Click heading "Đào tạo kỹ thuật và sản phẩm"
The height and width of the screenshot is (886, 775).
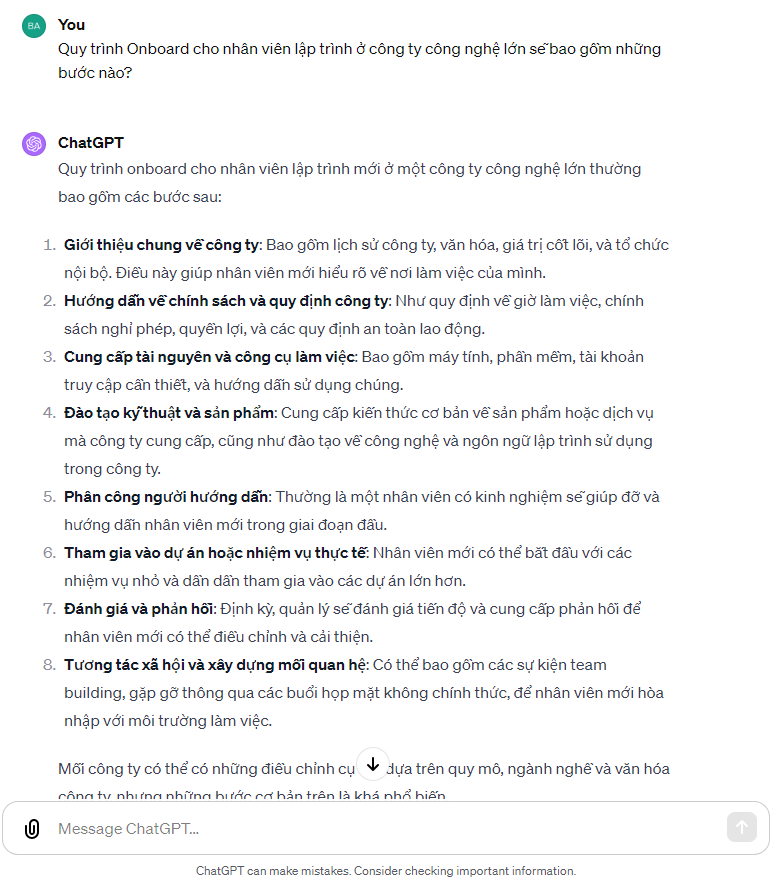click(x=169, y=413)
